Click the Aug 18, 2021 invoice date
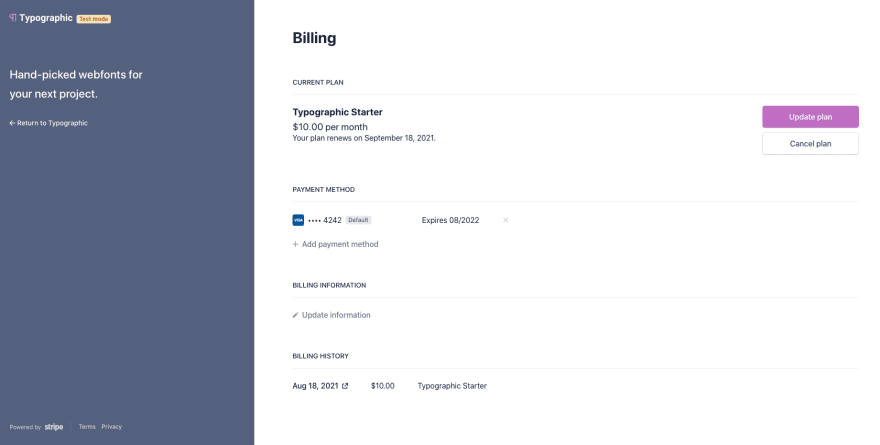 (315, 386)
